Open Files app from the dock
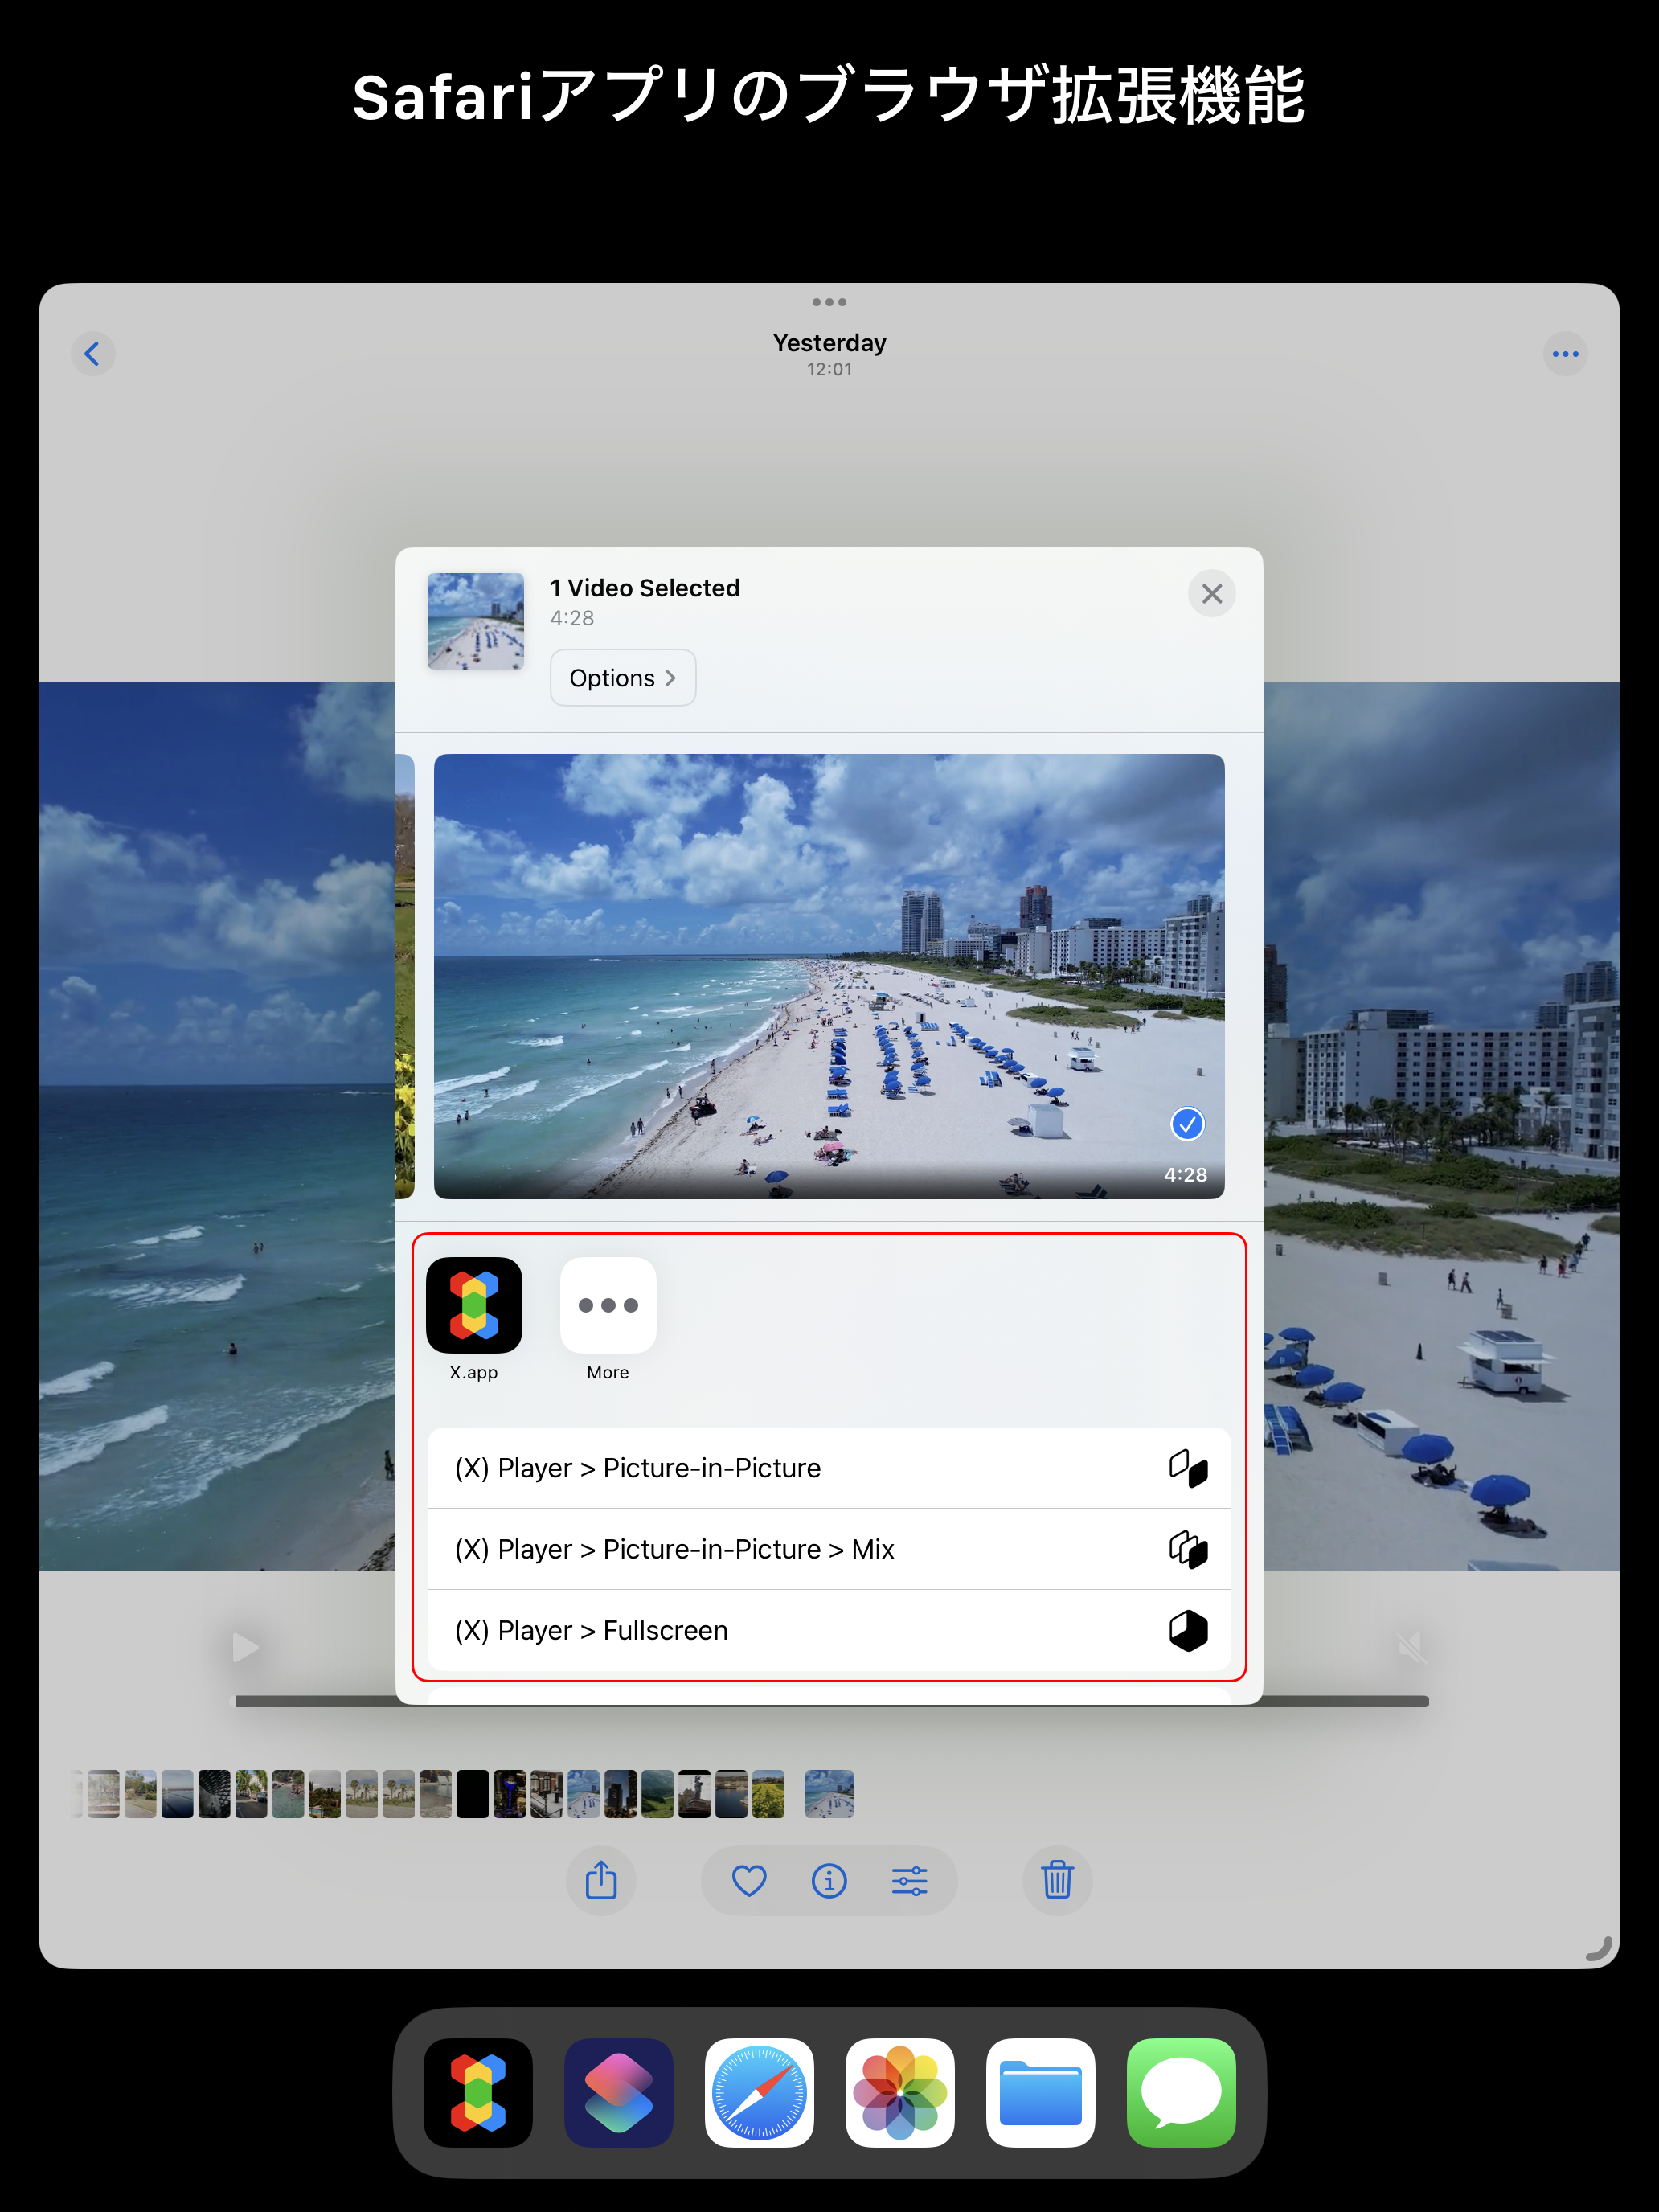 (x=1041, y=2092)
